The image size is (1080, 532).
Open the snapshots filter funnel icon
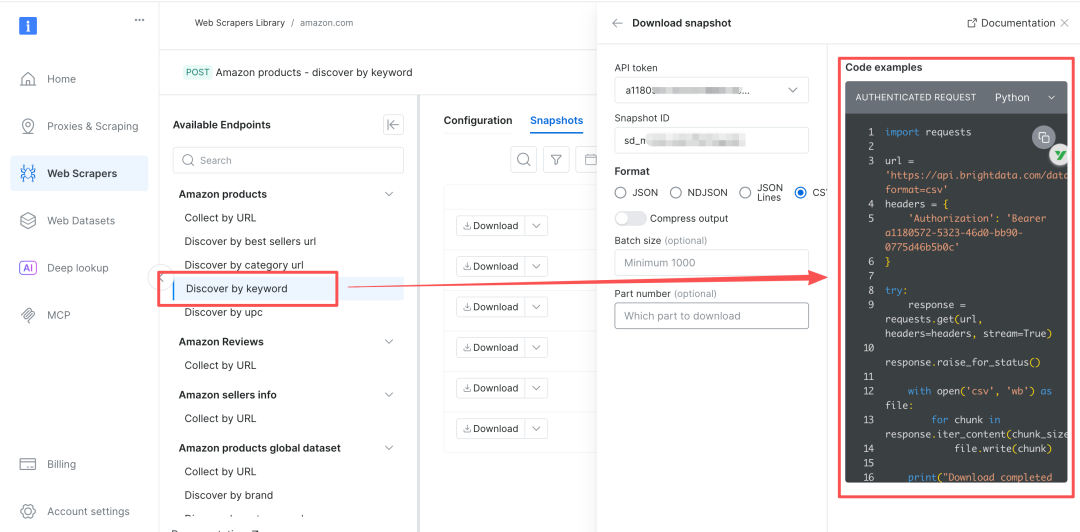557,160
